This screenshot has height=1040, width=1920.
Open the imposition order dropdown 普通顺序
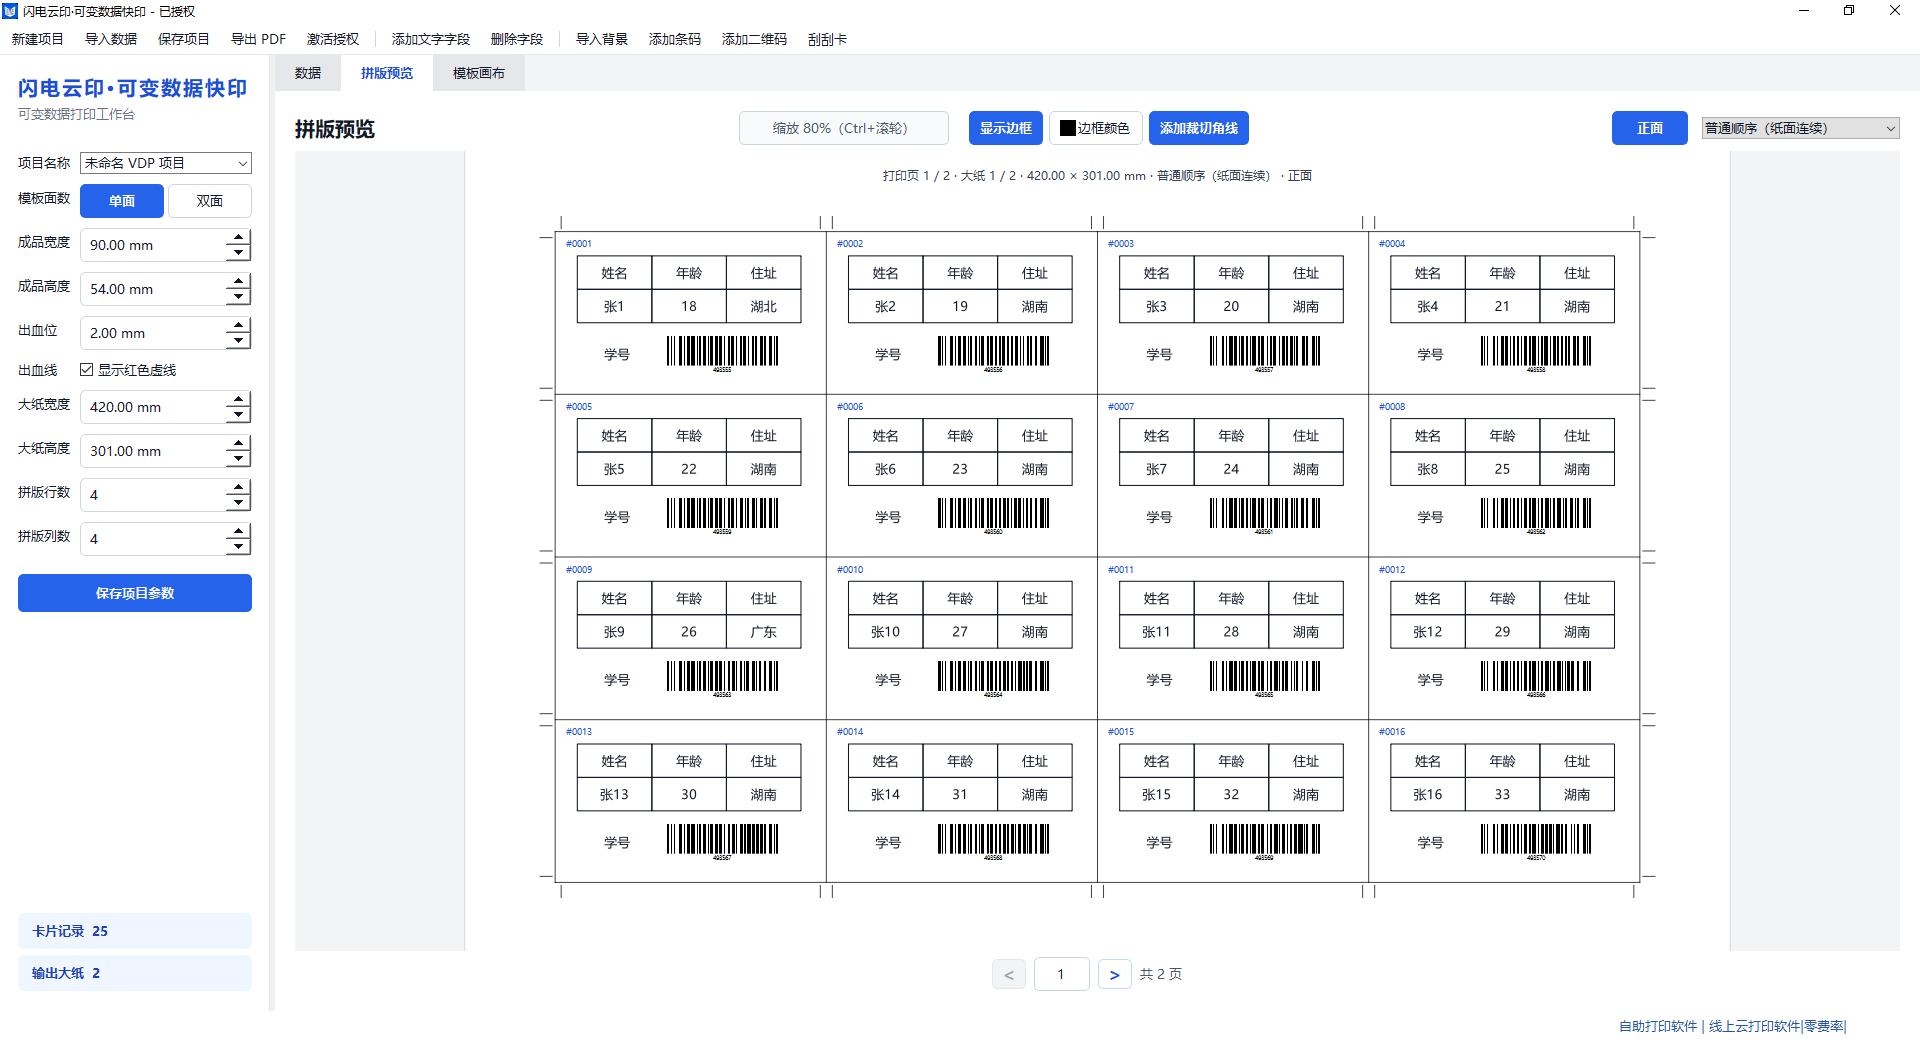(x=1800, y=128)
